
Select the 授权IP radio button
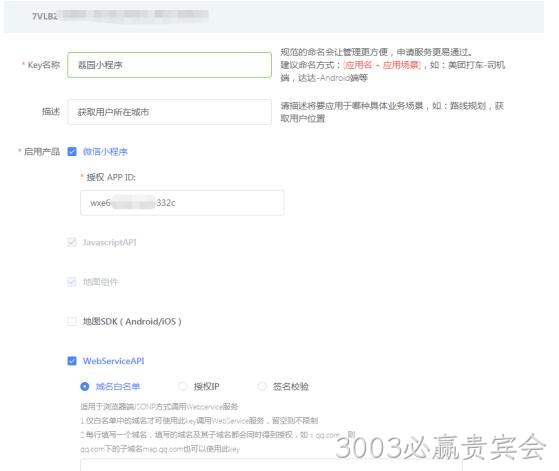(183, 386)
